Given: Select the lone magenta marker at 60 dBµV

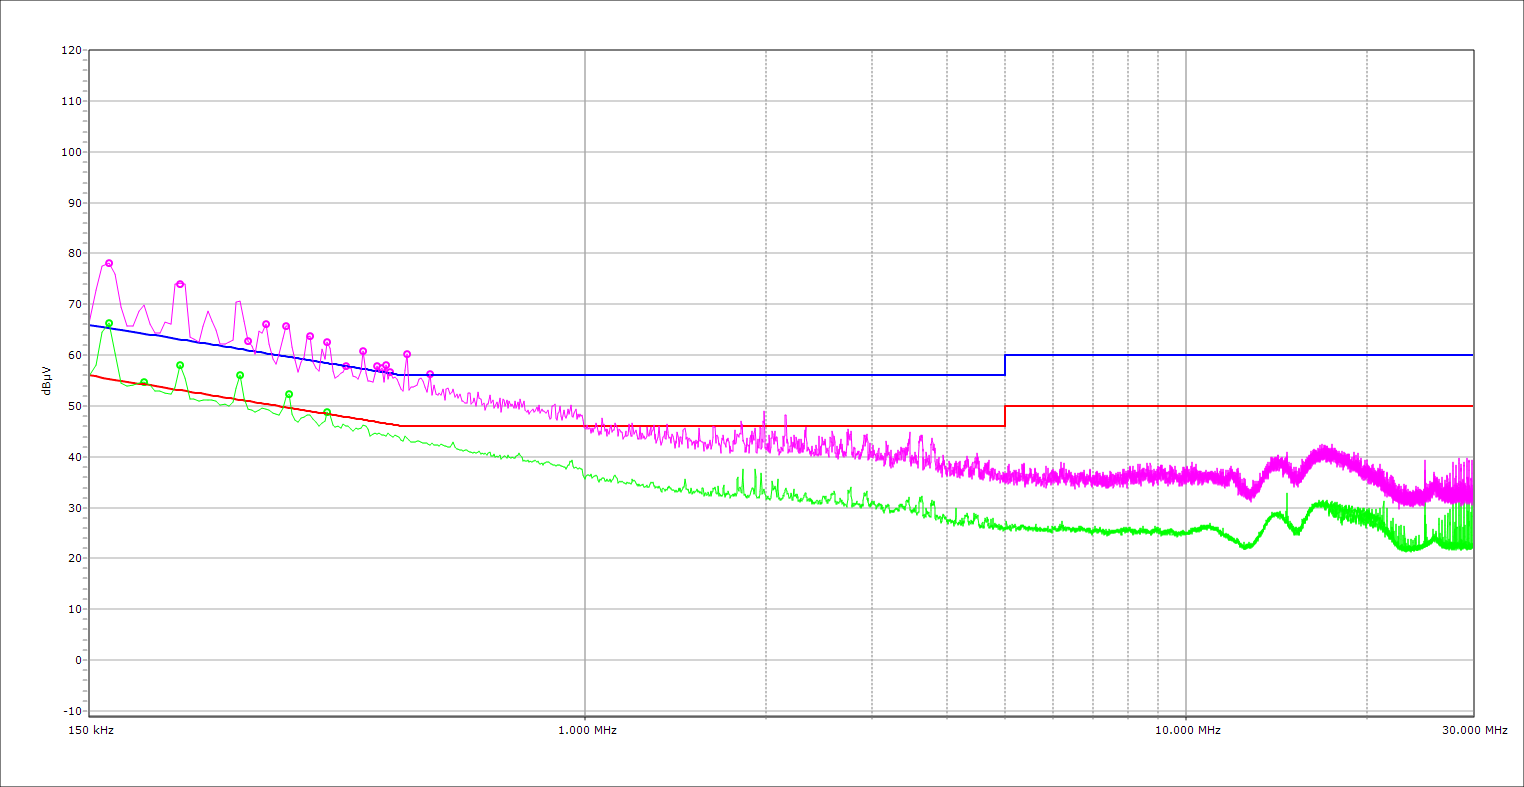Looking at the screenshot, I should (x=407, y=354).
